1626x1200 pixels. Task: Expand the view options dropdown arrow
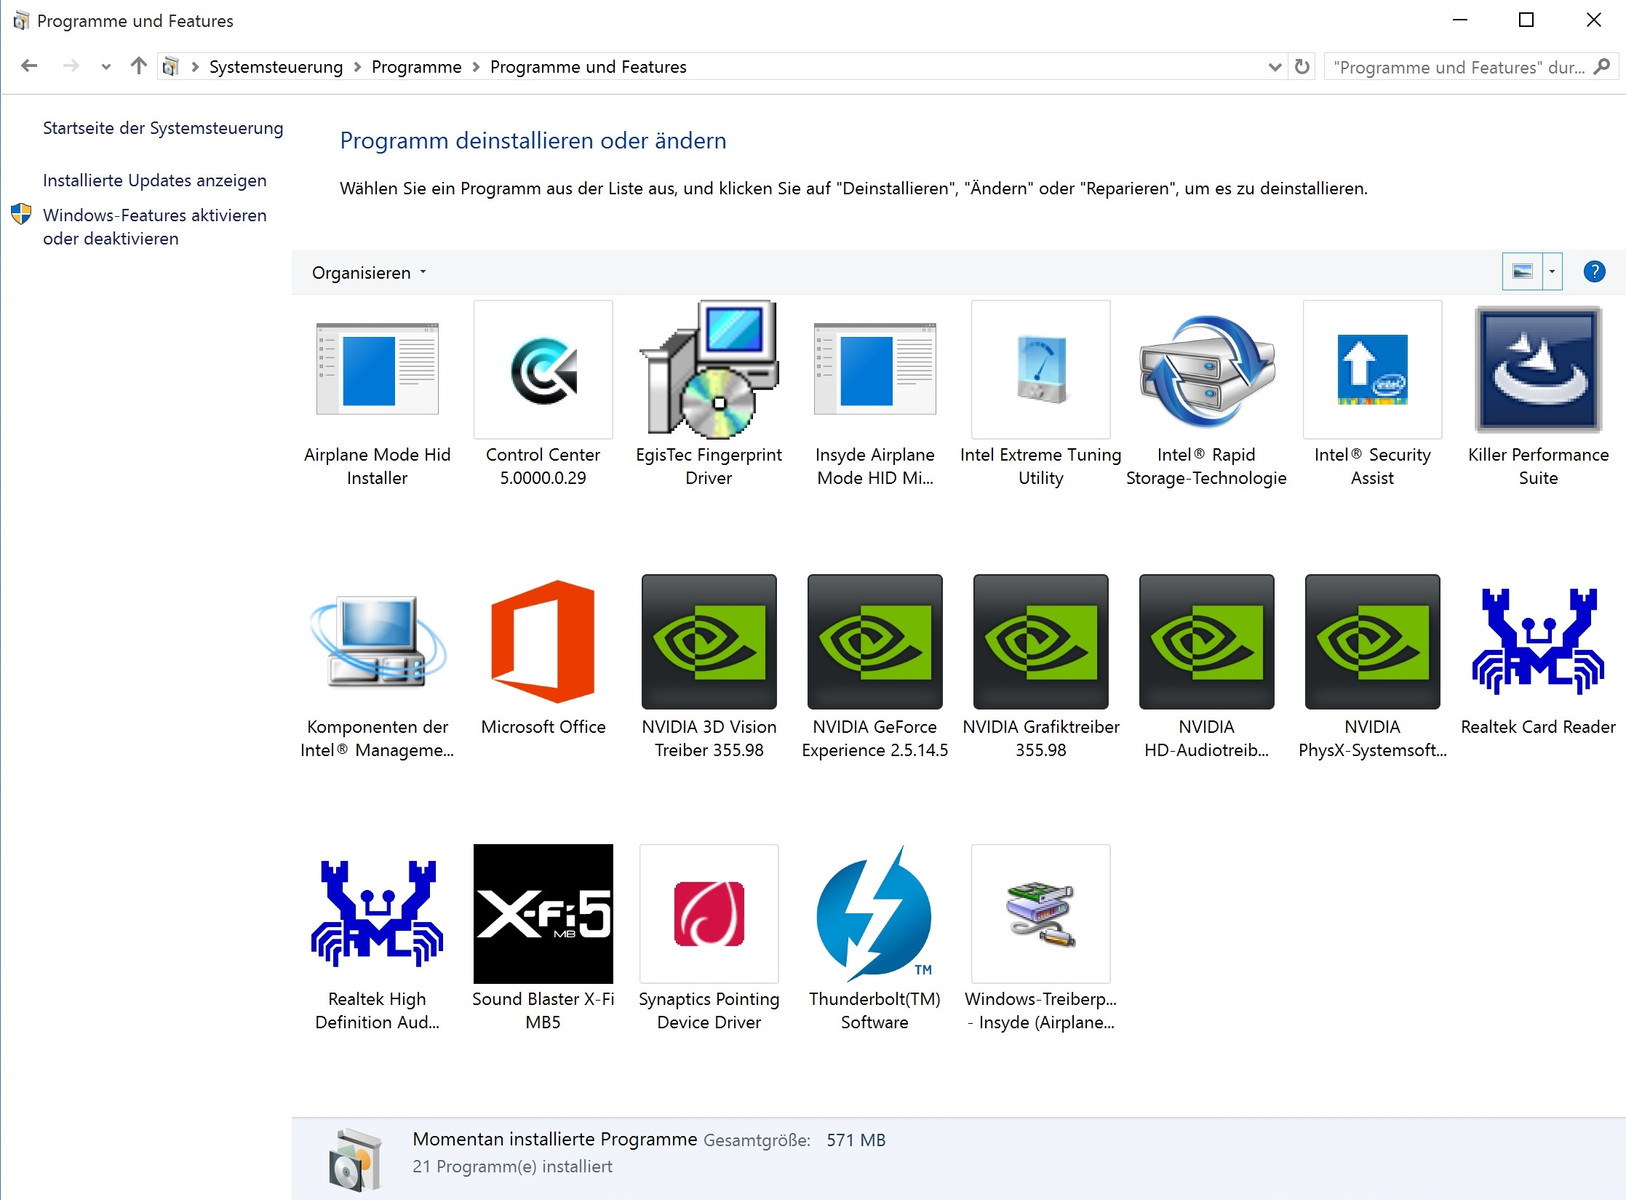point(1552,272)
